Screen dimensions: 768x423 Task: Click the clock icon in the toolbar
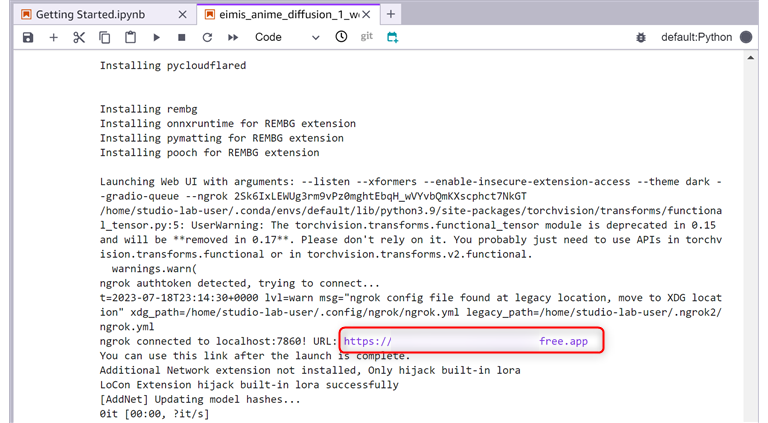[x=341, y=37]
